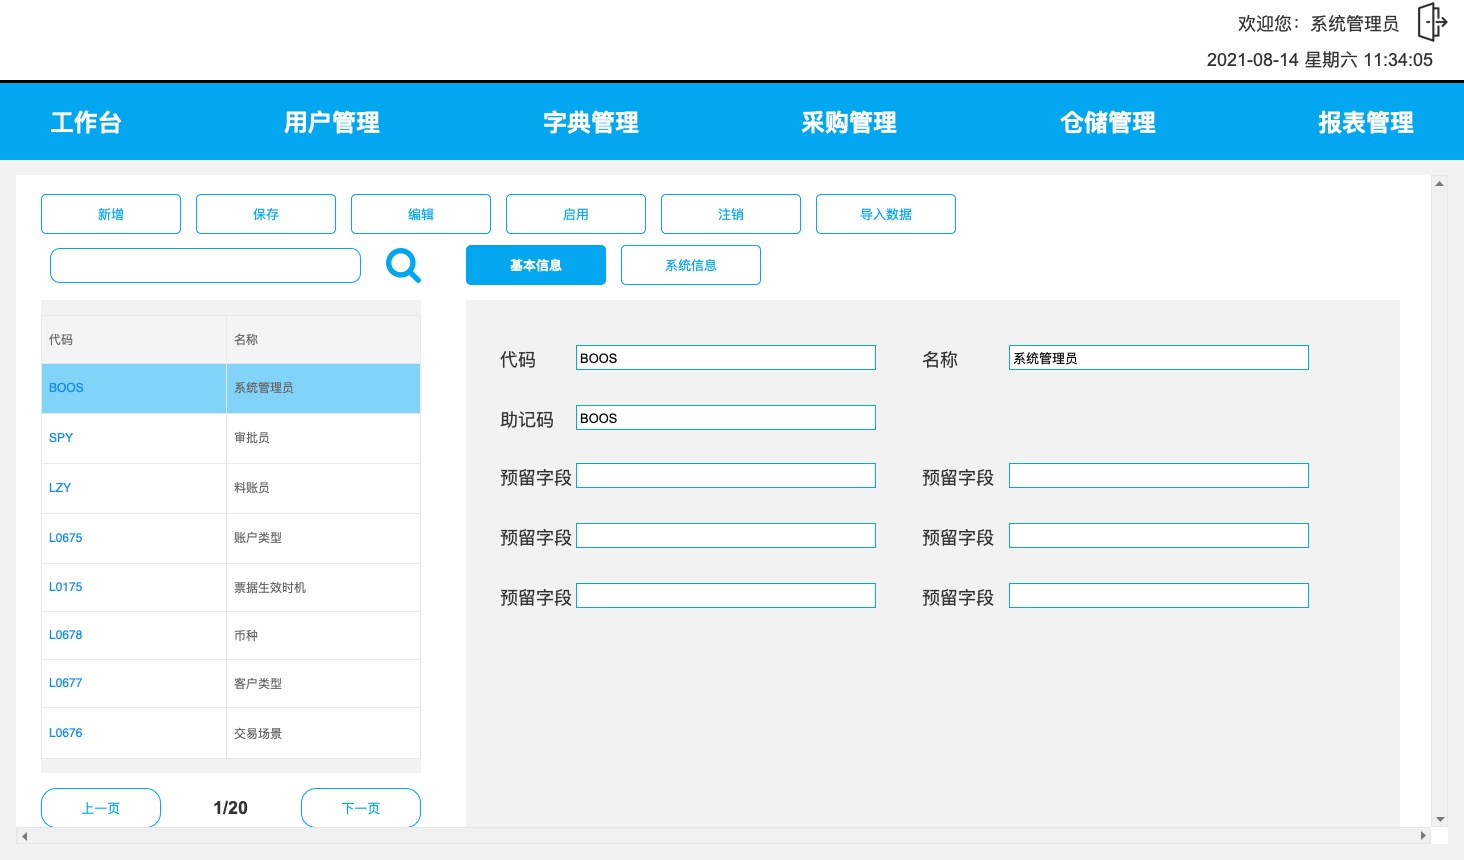Switch to the 系统信息 tab
Image resolution: width=1464 pixels, height=860 pixels.
pyautogui.click(x=690, y=265)
